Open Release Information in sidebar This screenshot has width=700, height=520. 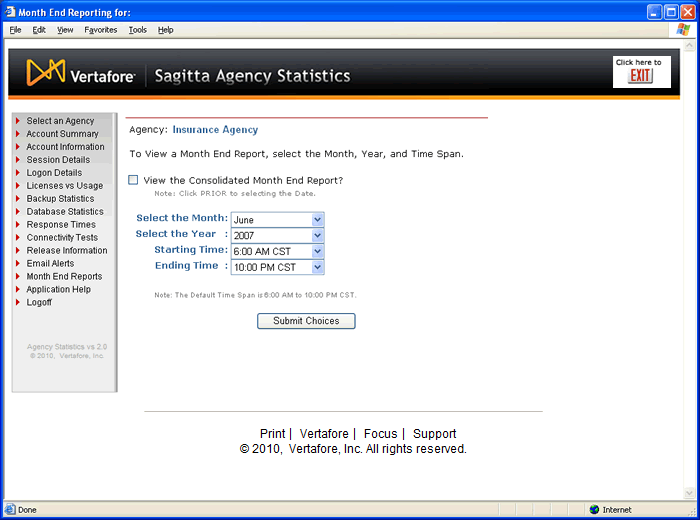pyautogui.click(x=67, y=250)
